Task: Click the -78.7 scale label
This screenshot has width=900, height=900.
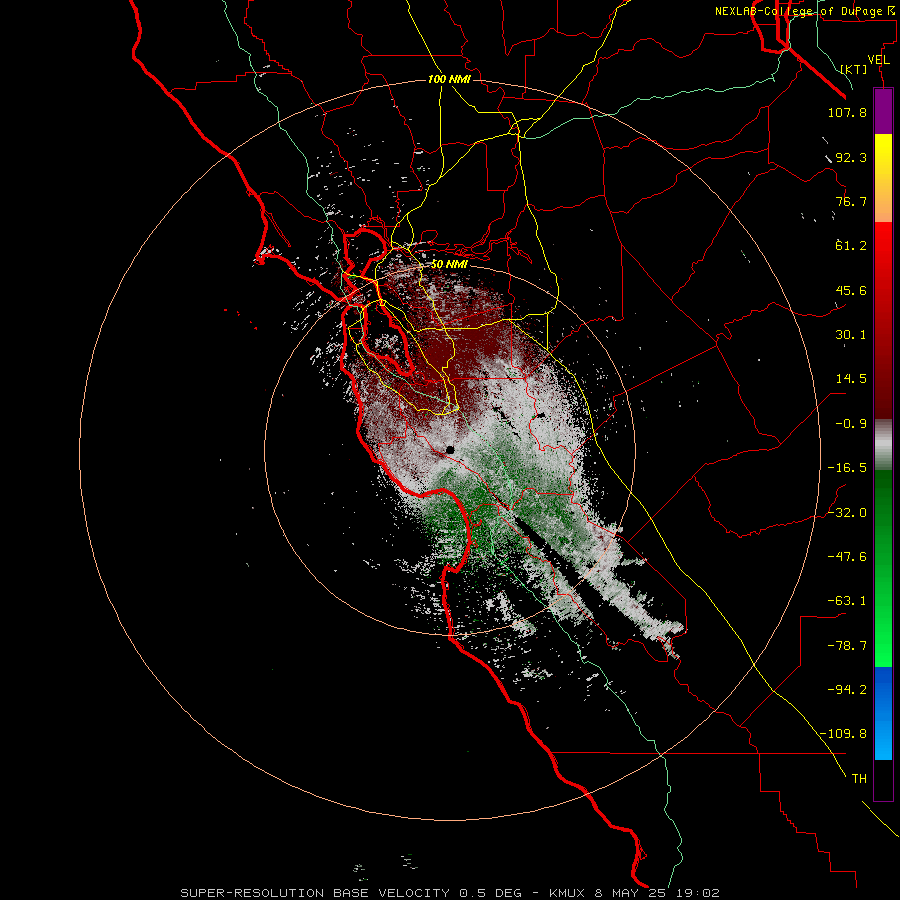Action: pos(847,646)
